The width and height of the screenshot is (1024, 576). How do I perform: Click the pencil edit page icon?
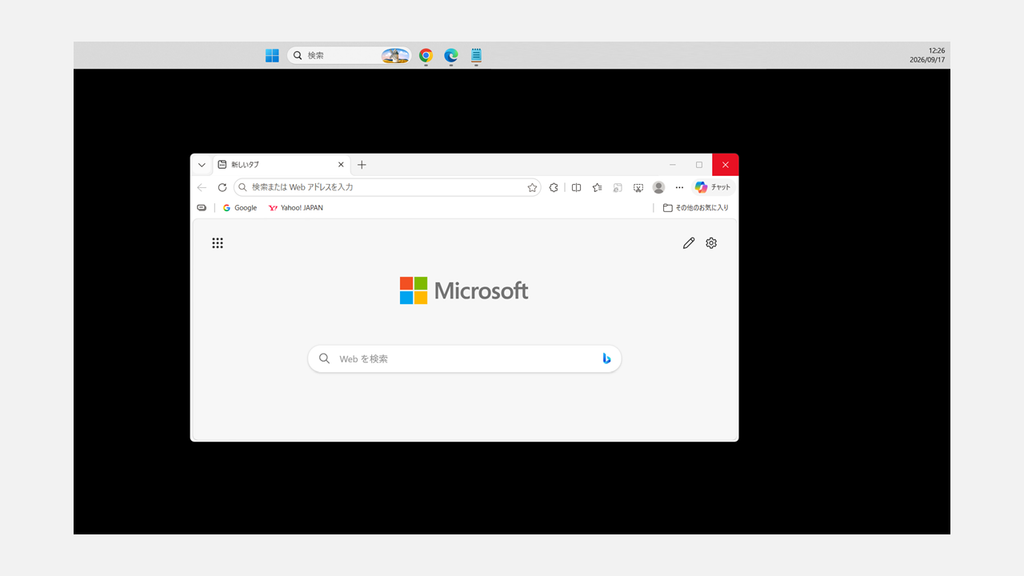[688, 243]
